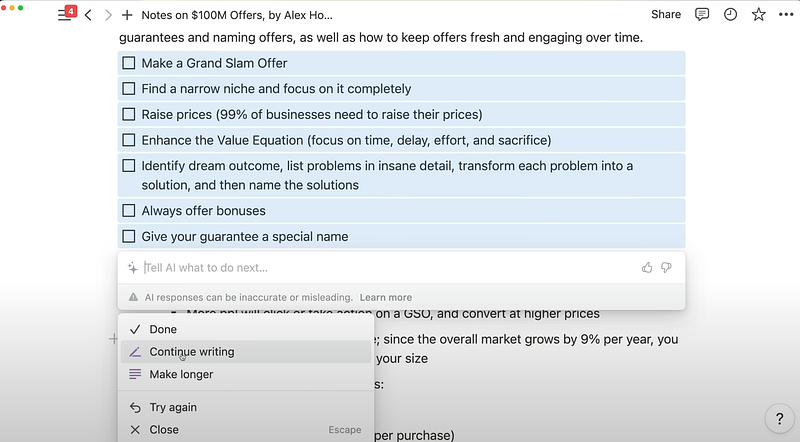Open the more options ellipsis menu
This screenshot has width=800, height=442.
pyautogui.click(x=785, y=15)
